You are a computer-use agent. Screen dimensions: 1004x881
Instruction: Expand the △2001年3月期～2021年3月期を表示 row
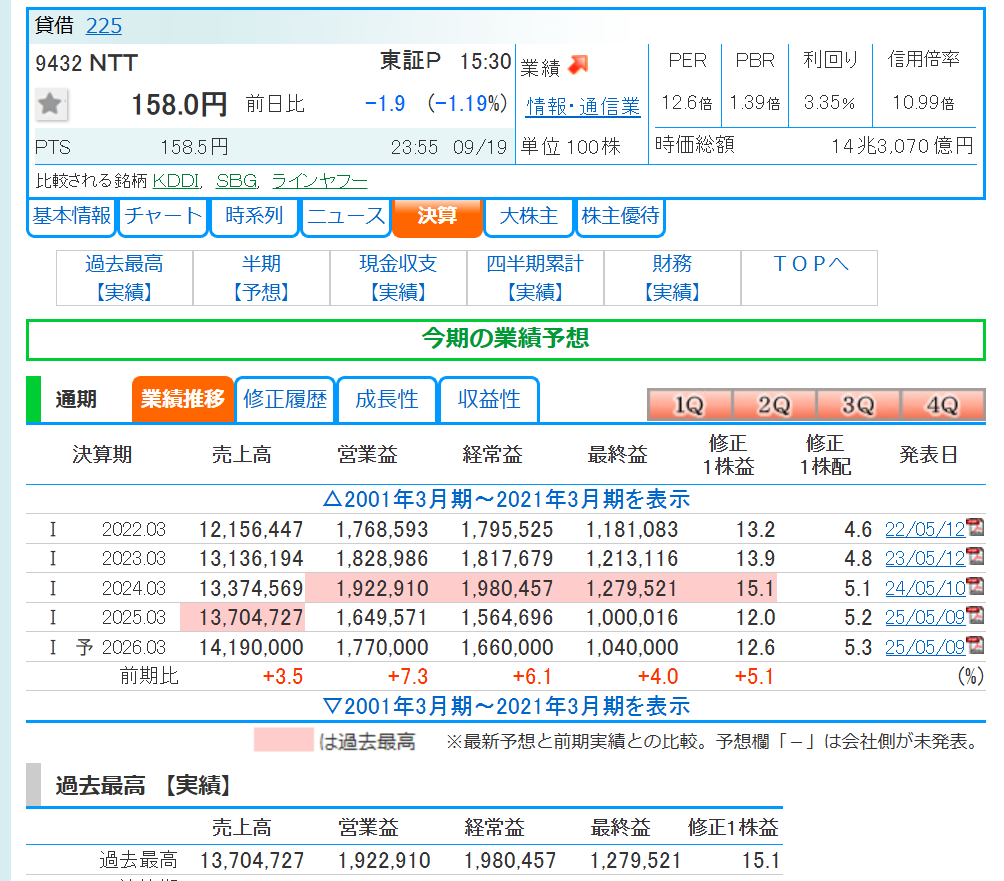click(x=506, y=499)
